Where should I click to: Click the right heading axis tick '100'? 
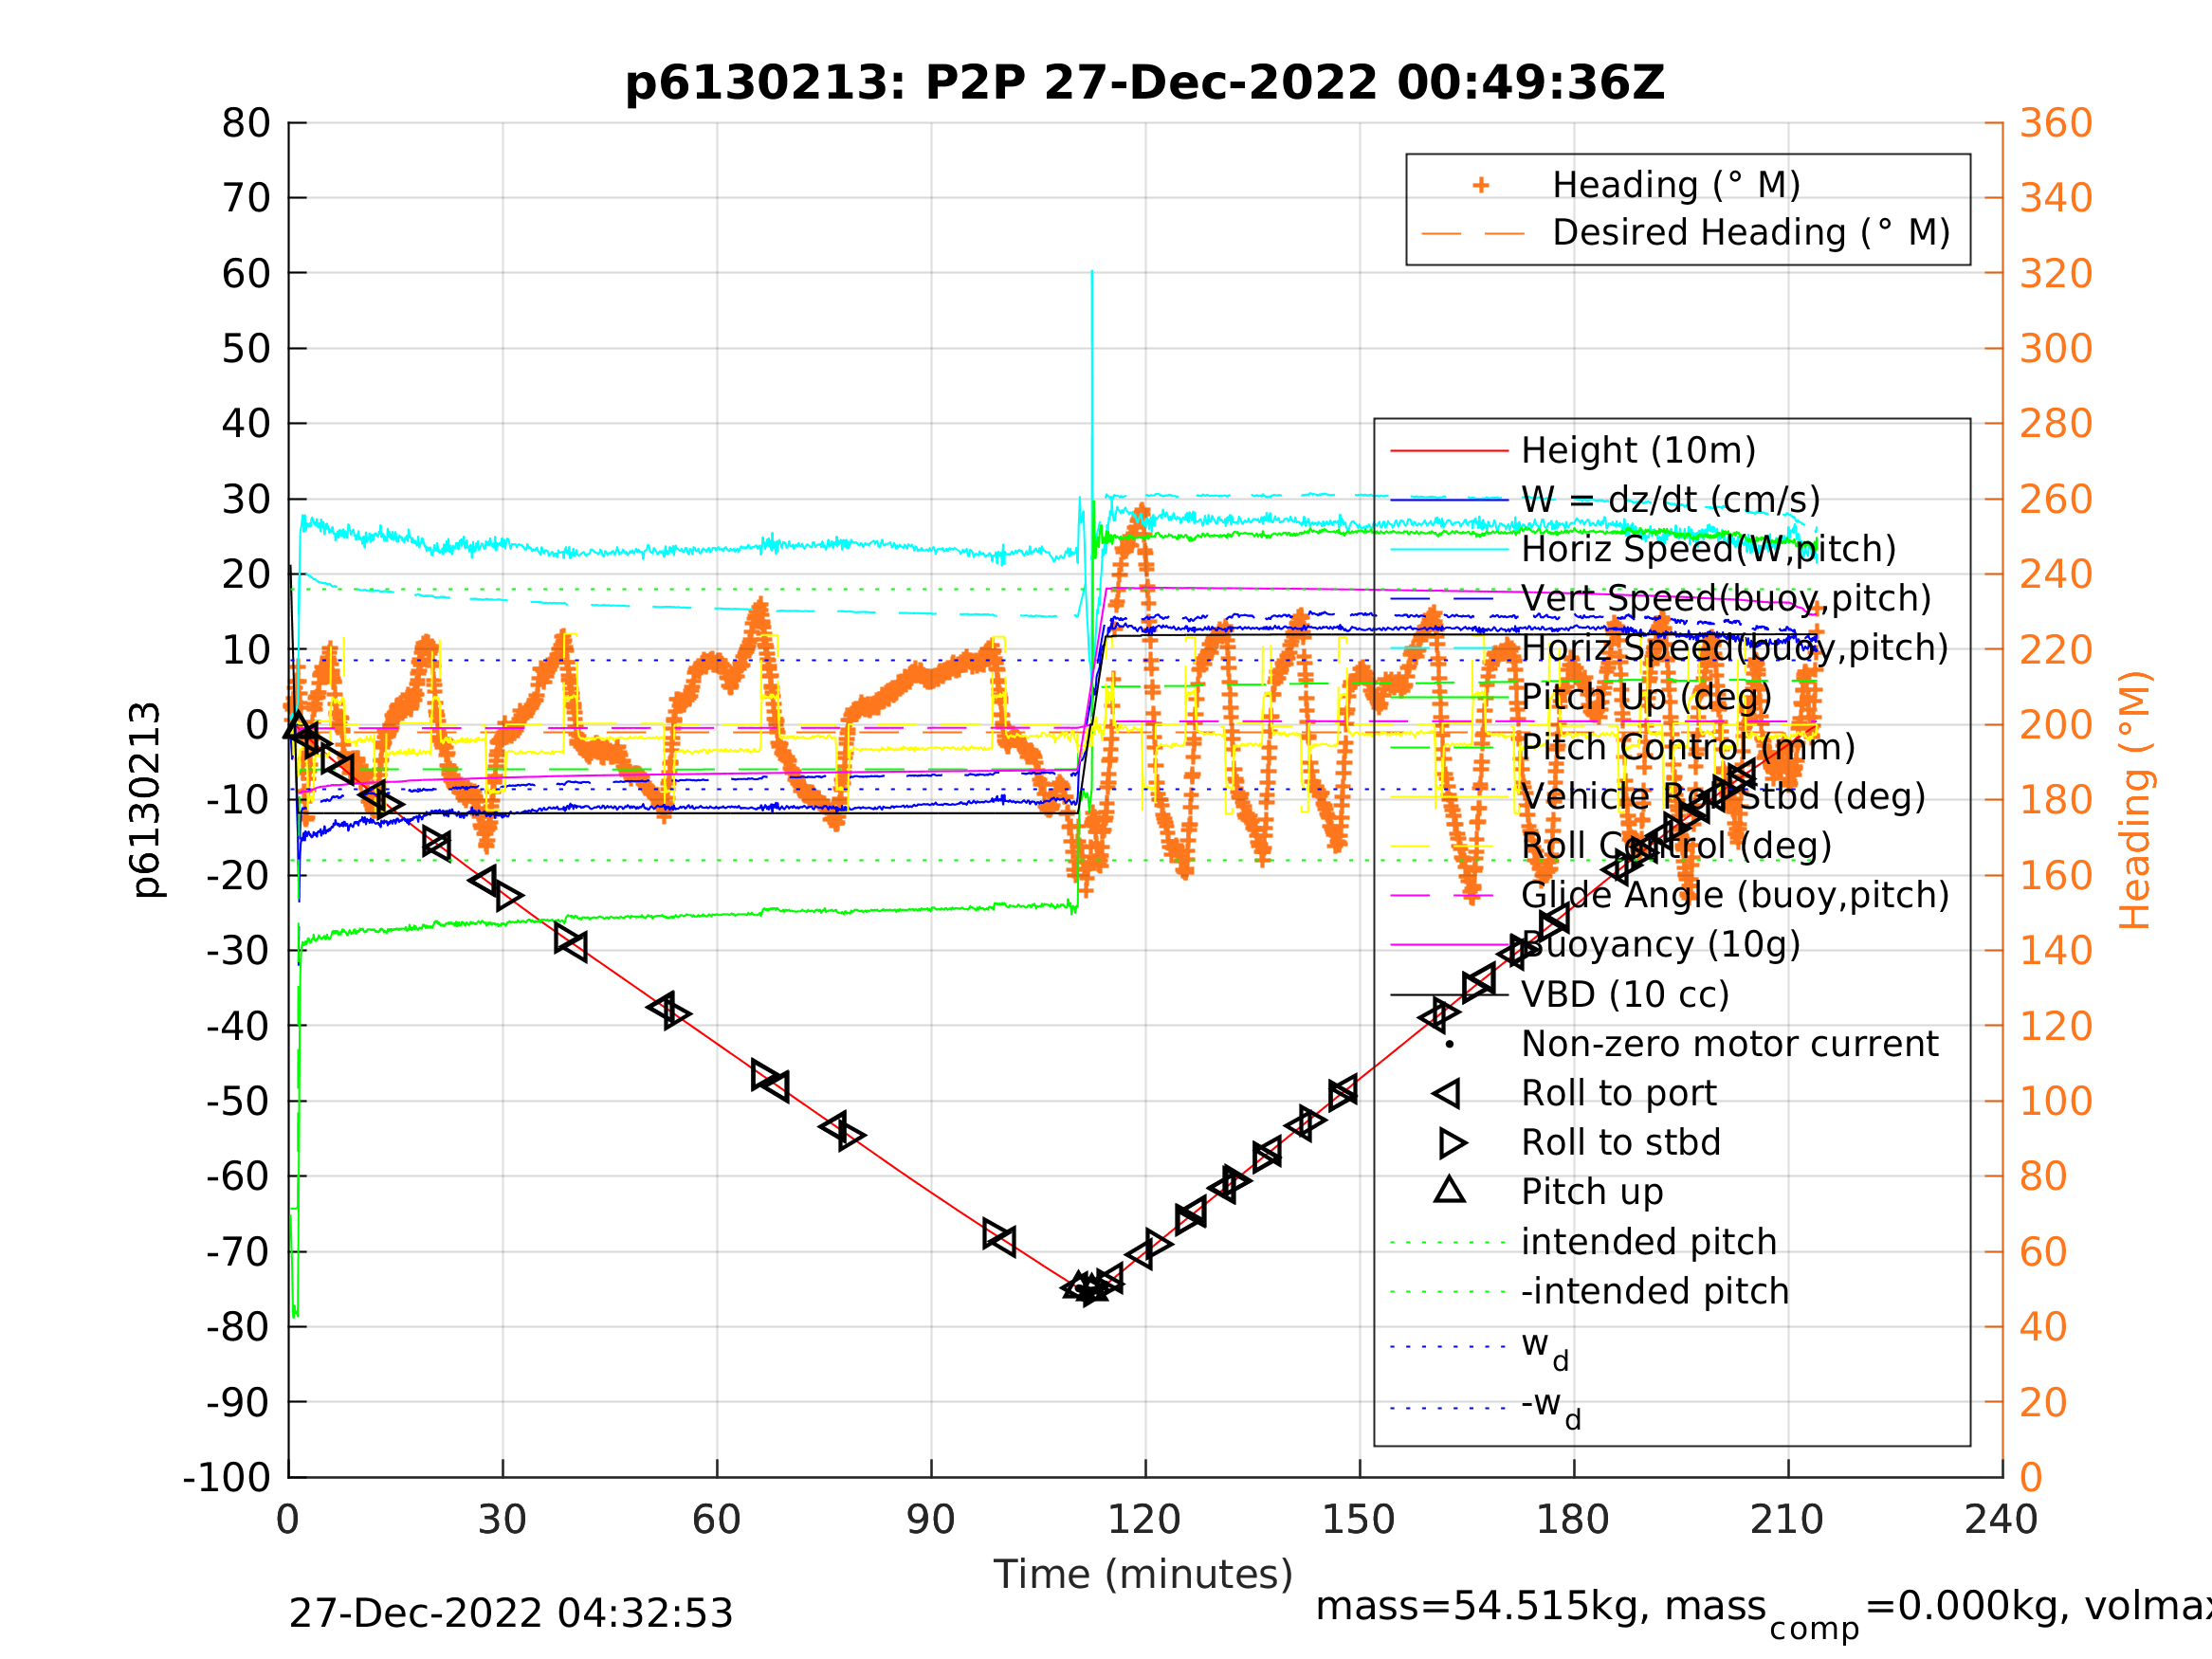pyautogui.click(x=2056, y=1101)
